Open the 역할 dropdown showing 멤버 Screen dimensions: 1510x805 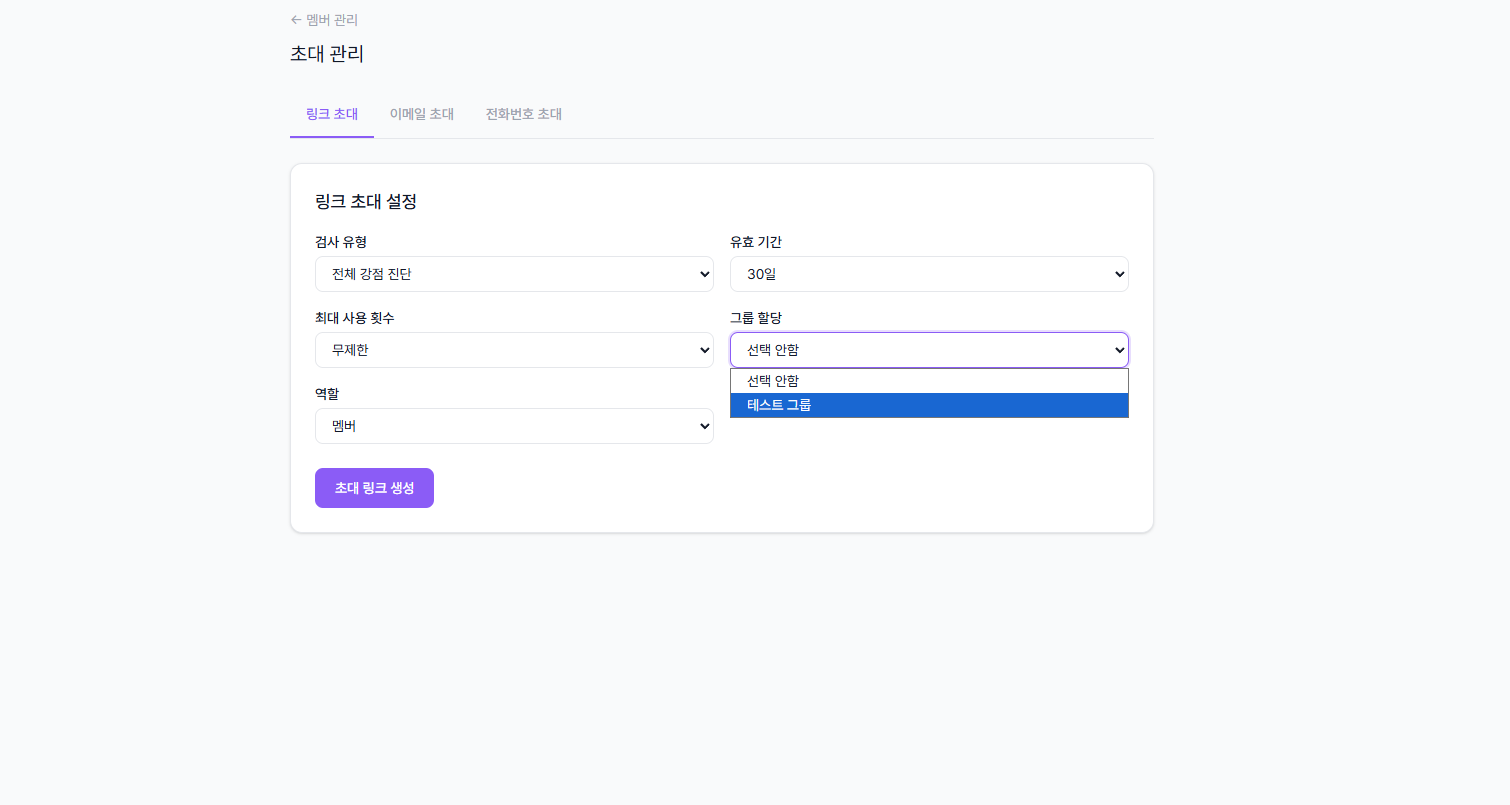coord(514,426)
